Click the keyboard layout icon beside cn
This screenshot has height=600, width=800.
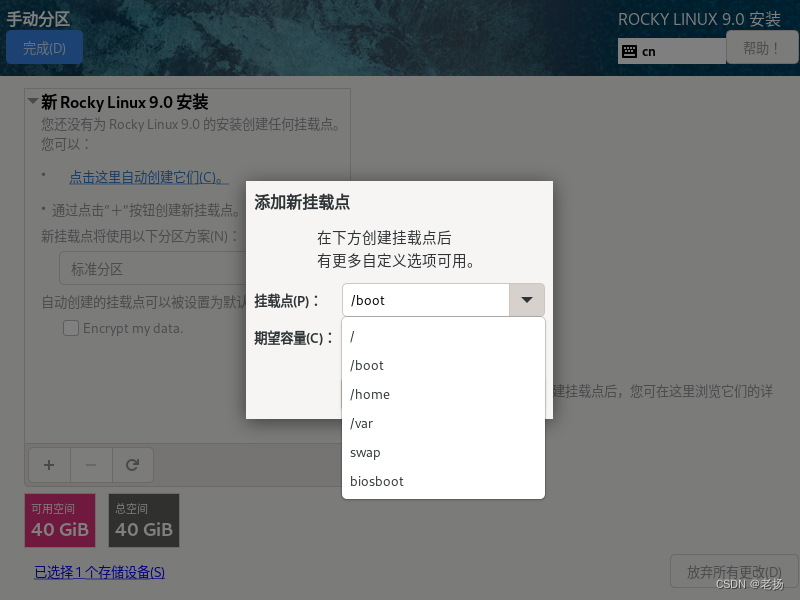coord(629,52)
